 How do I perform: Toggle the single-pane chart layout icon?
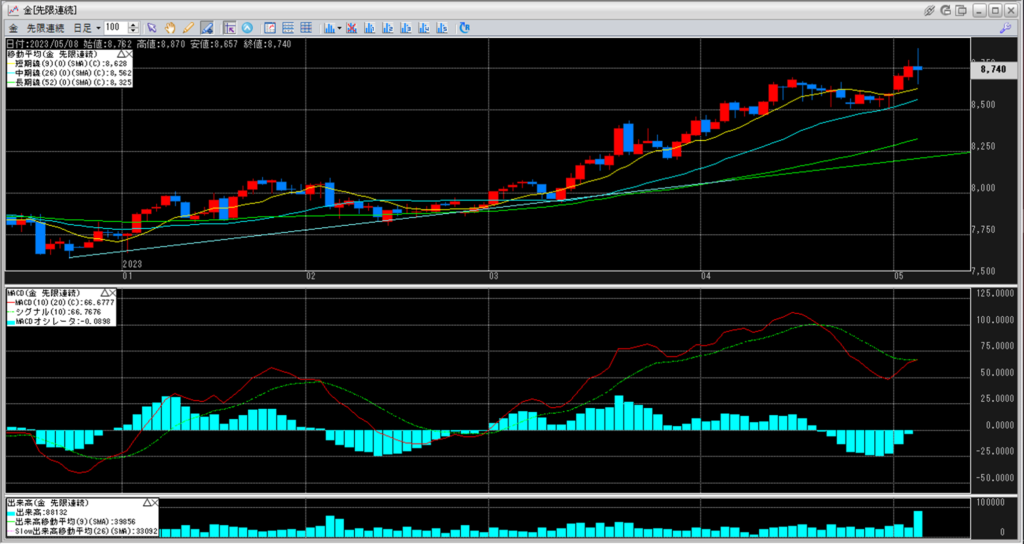(270, 27)
